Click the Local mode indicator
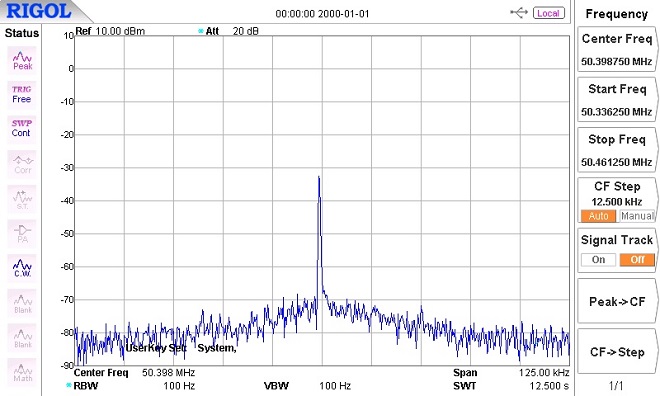Screen dimensions: 660x396 [x=548, y=13]
